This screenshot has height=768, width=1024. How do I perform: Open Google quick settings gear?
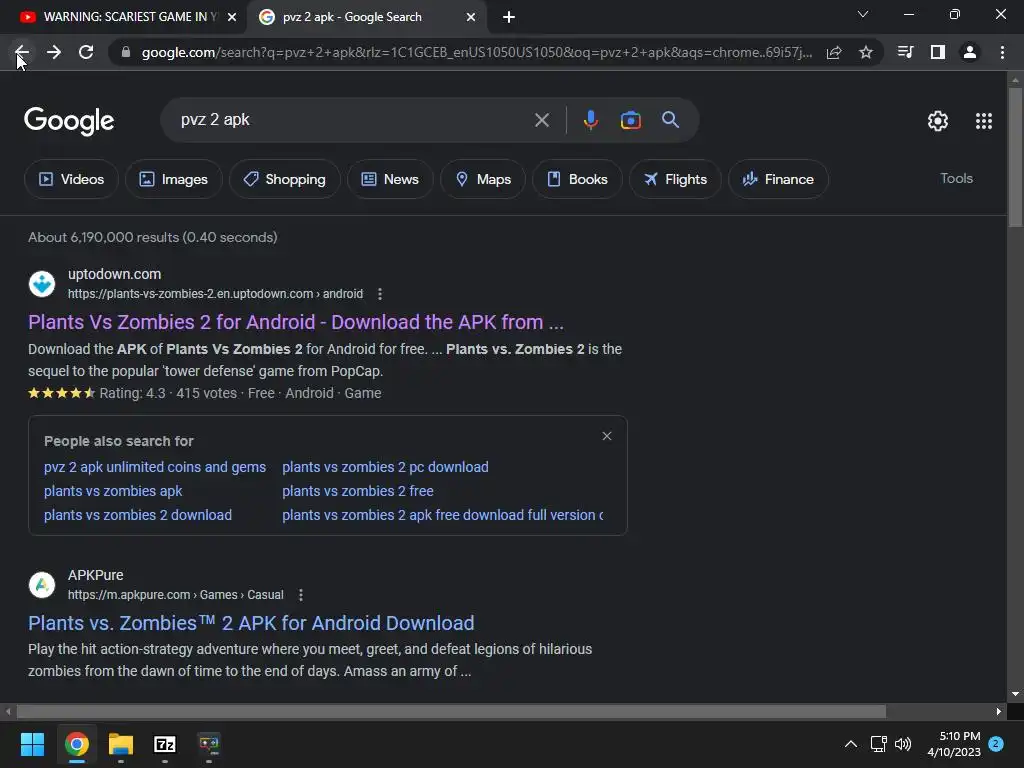point(938,121)
